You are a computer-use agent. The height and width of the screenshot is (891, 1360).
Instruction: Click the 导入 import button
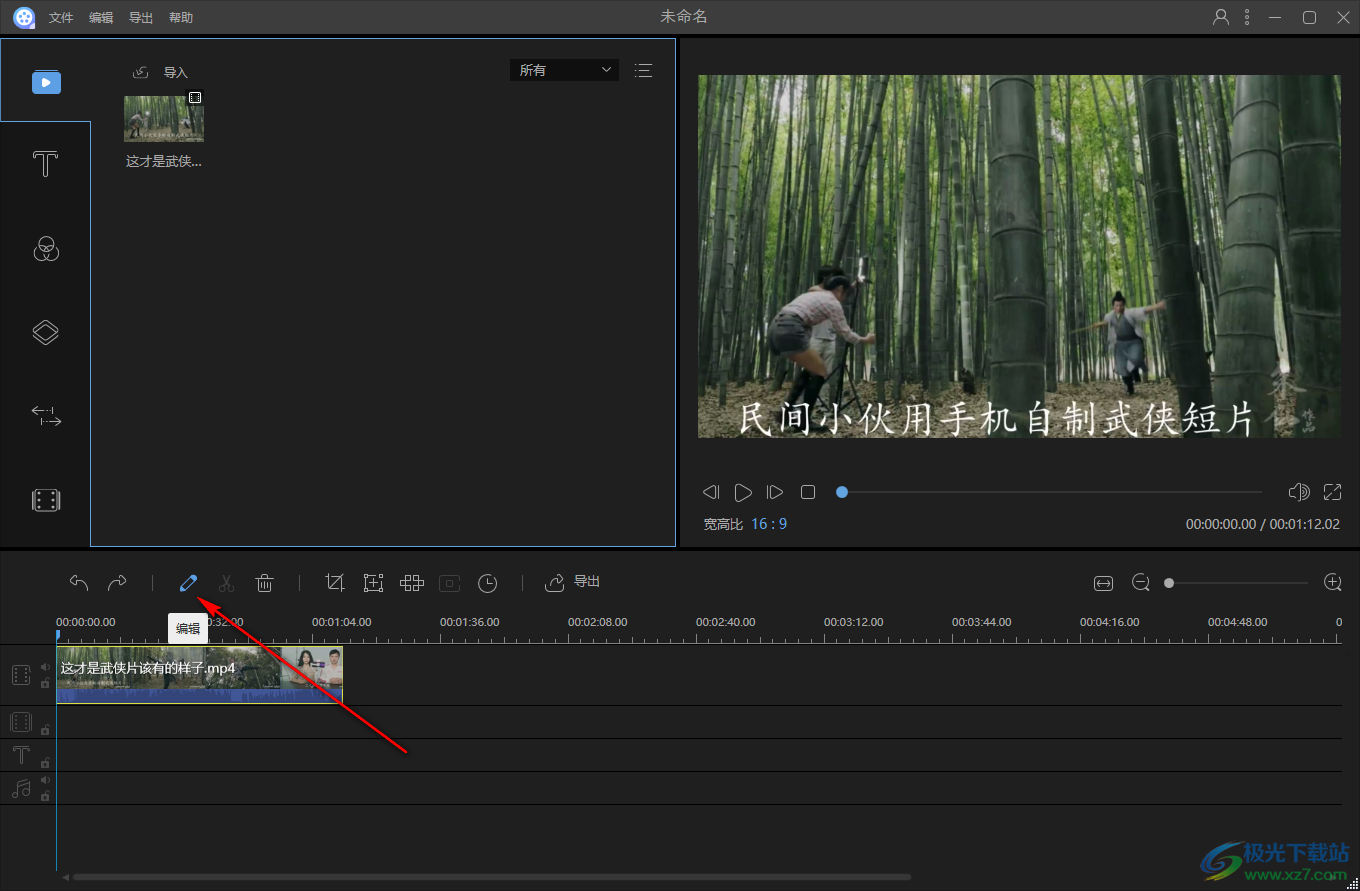[x=161, y=72]
